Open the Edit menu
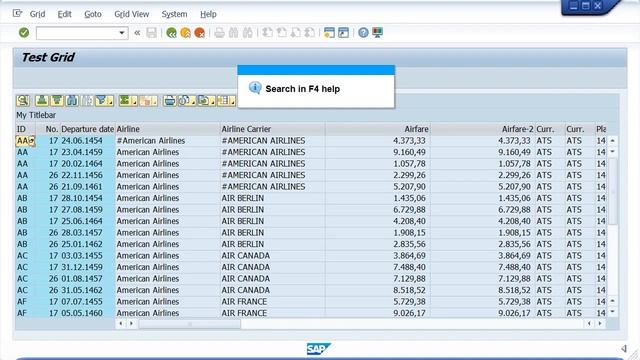Screen dimensions: 640x360 (64, 14)
